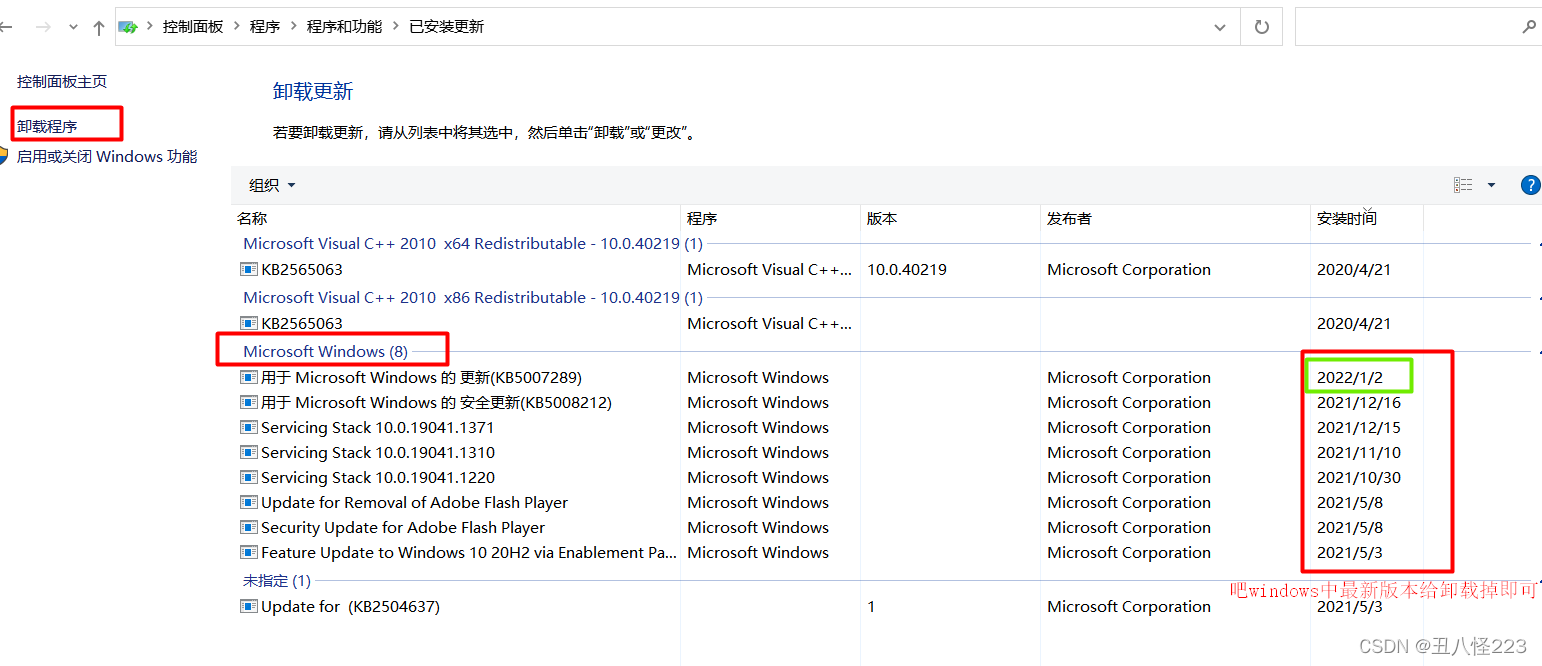
Task: Click the icon beside KB5008212 security update
Action: tap(249, 402)
